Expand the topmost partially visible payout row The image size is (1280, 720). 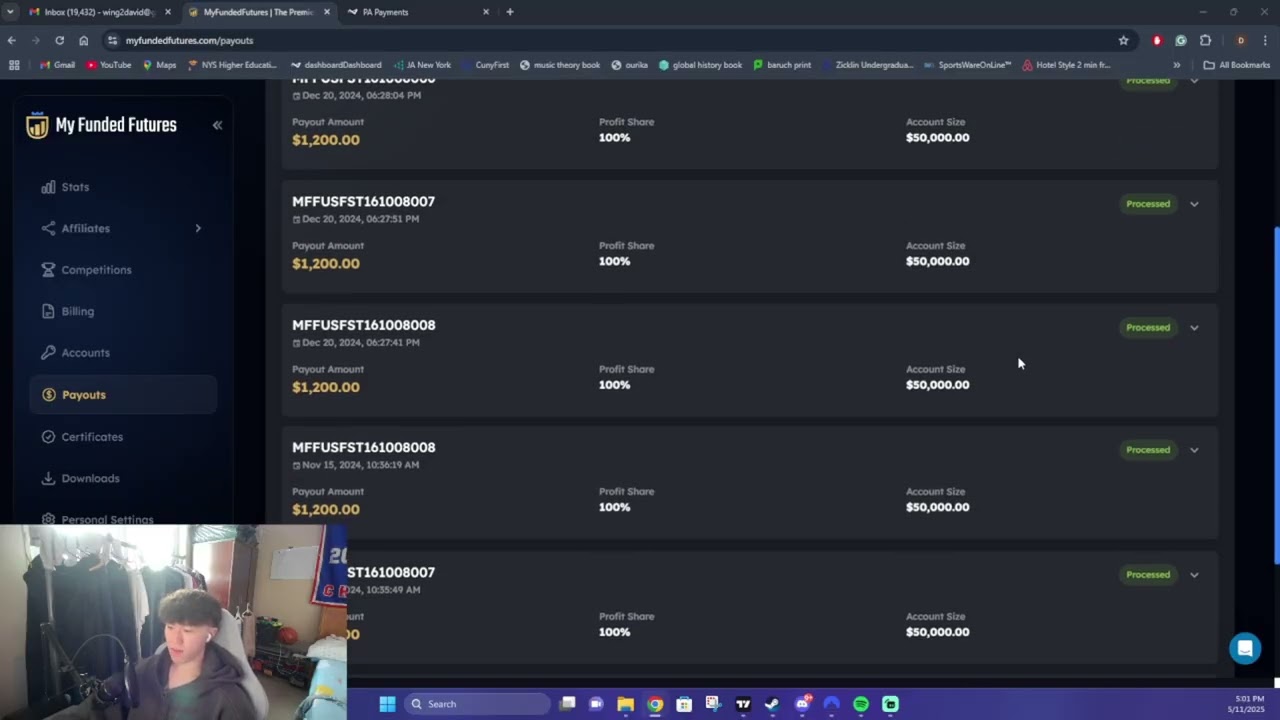pos(1194,81)
